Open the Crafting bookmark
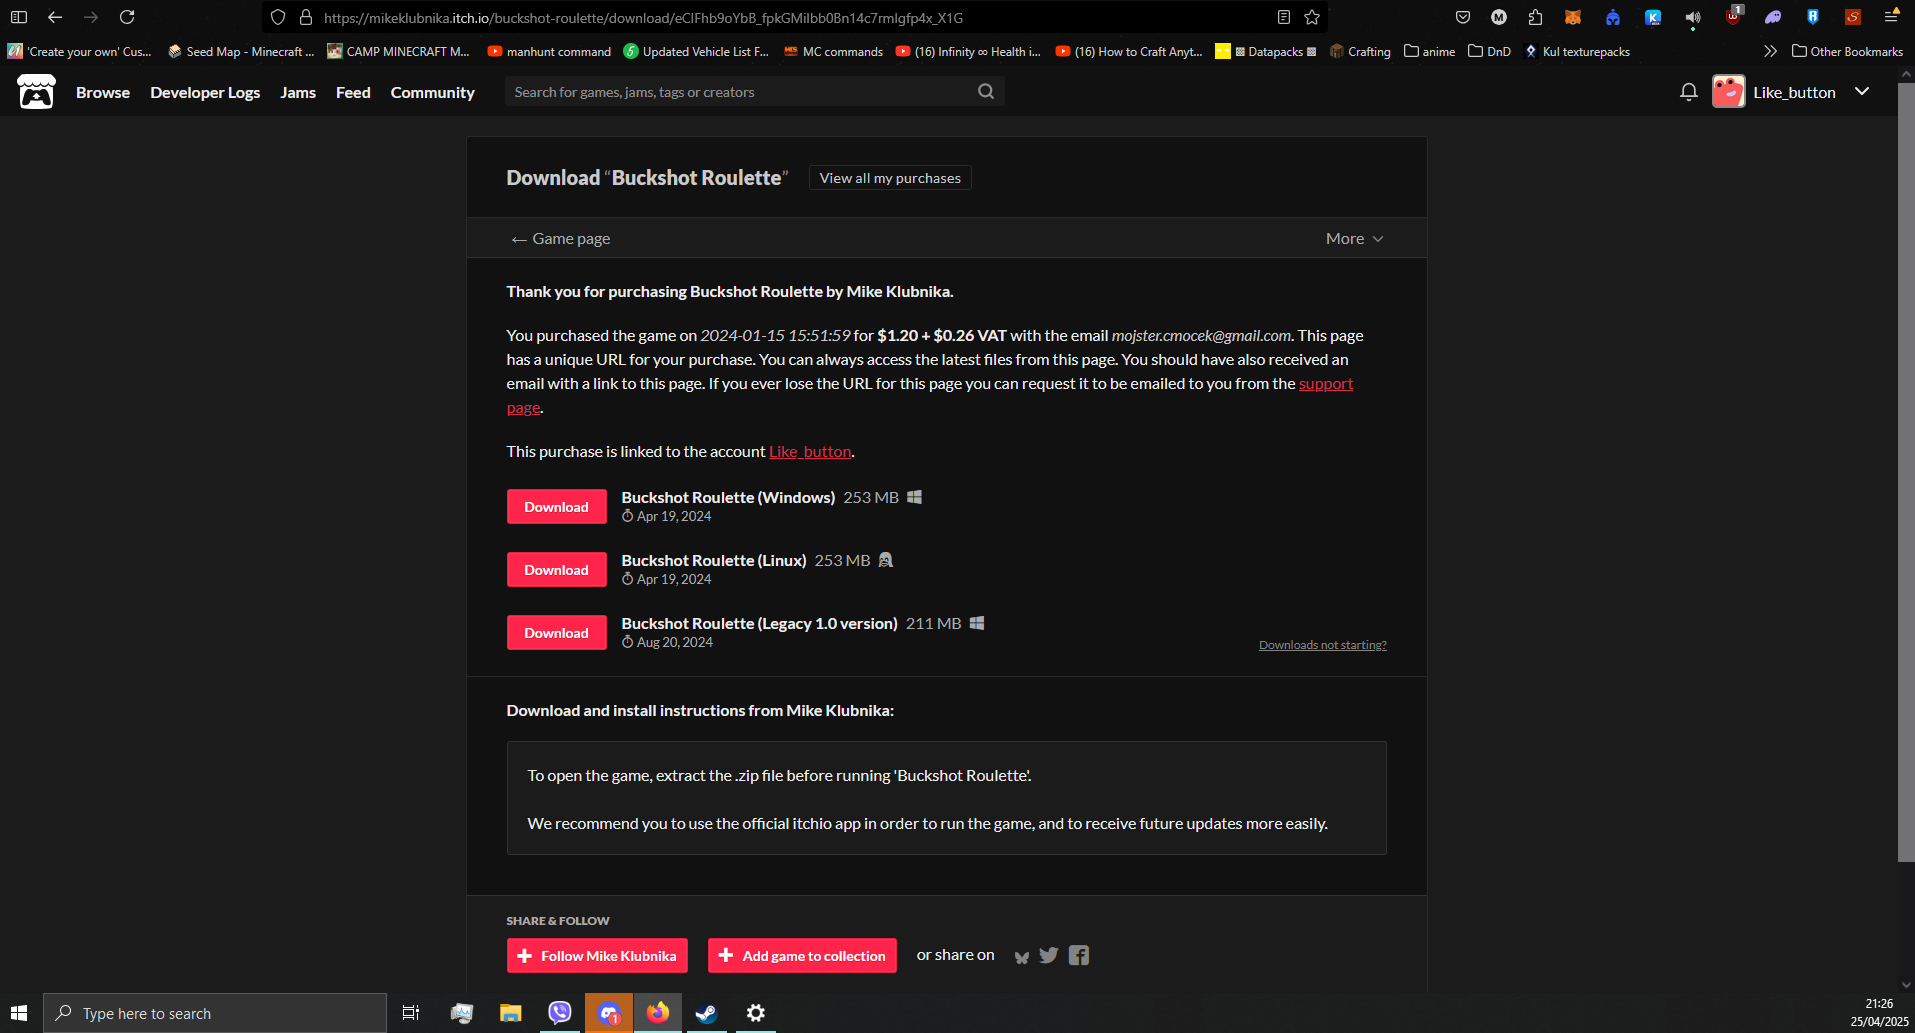1915x1033 pixels. [1360, 51]
